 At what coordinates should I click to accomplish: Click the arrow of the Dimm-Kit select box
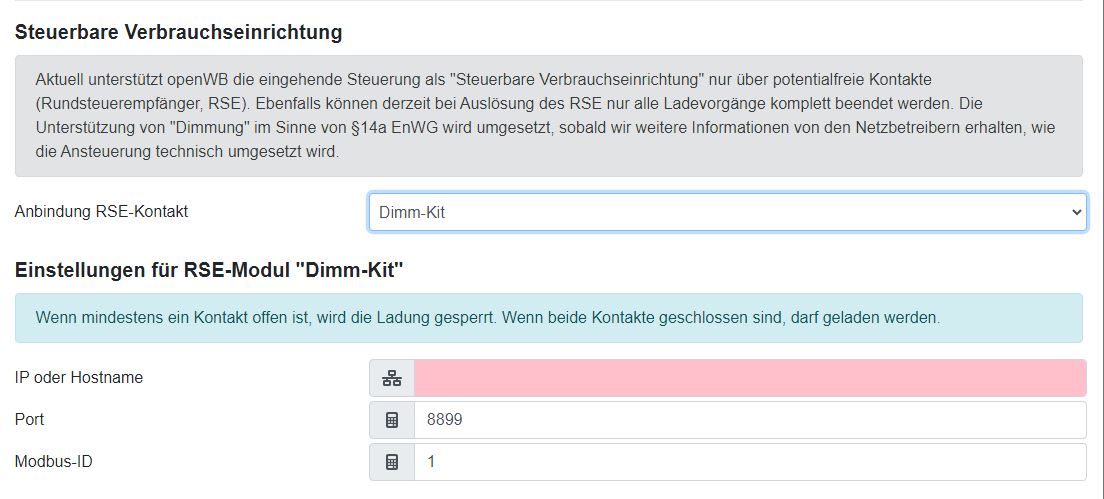[x=1076, y=212]
